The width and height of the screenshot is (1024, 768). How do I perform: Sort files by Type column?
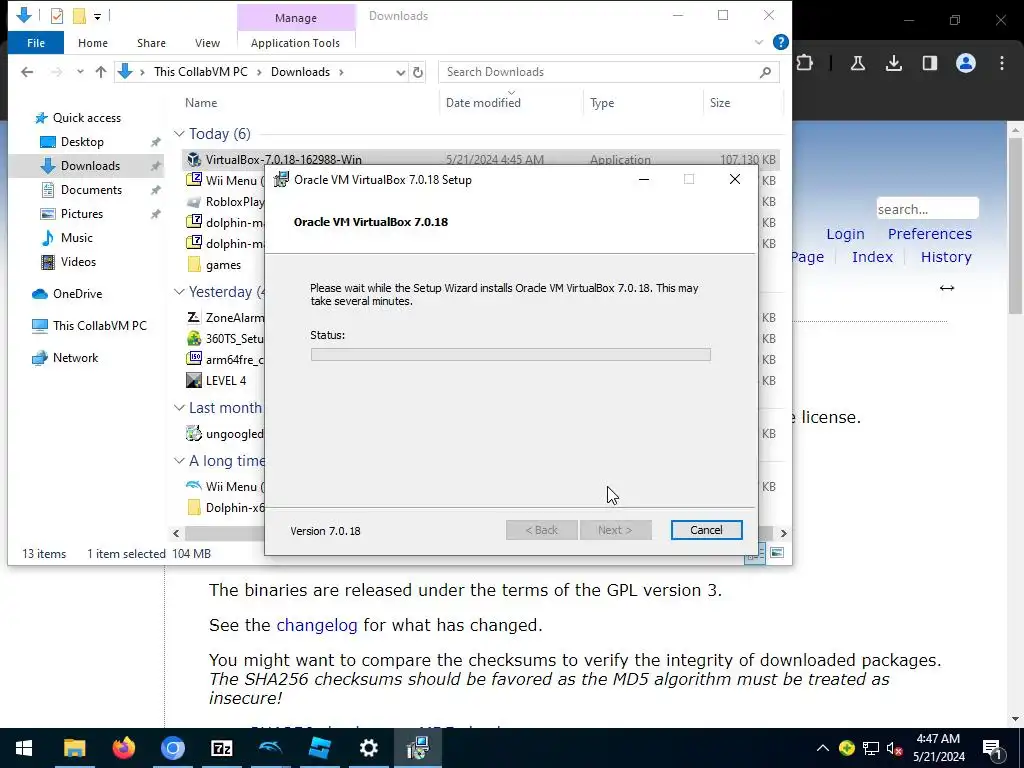click(601, 103)
